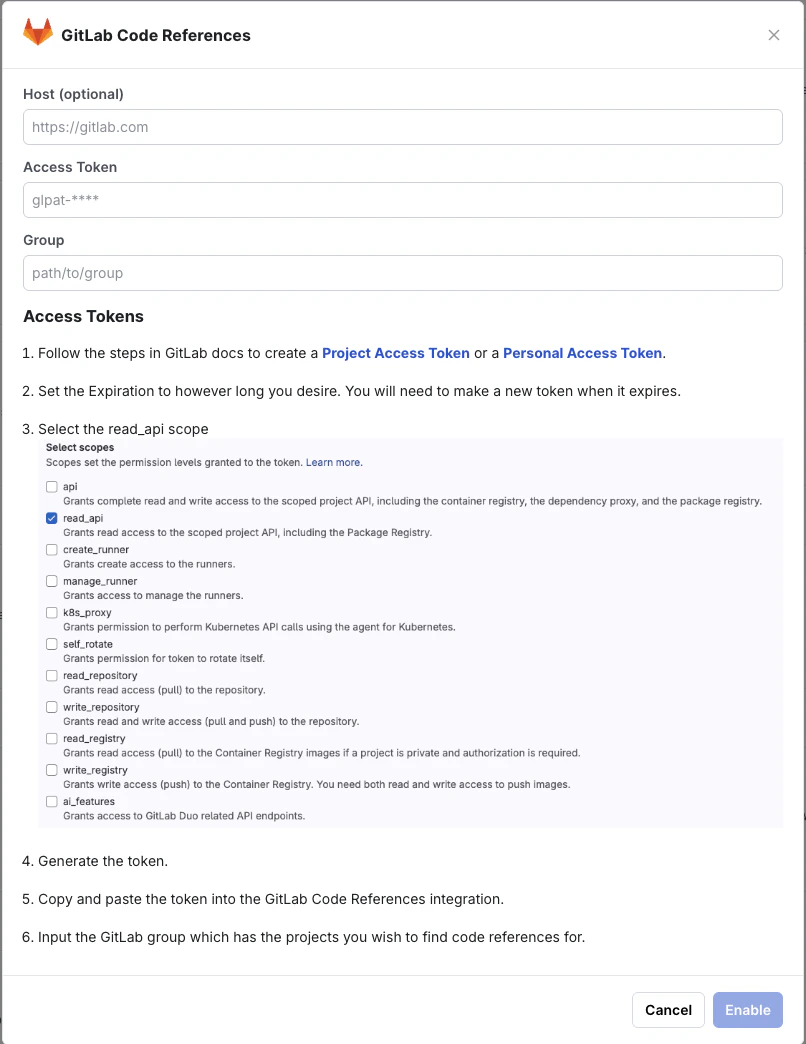Enable the read_repository scope

click(51, 675)
